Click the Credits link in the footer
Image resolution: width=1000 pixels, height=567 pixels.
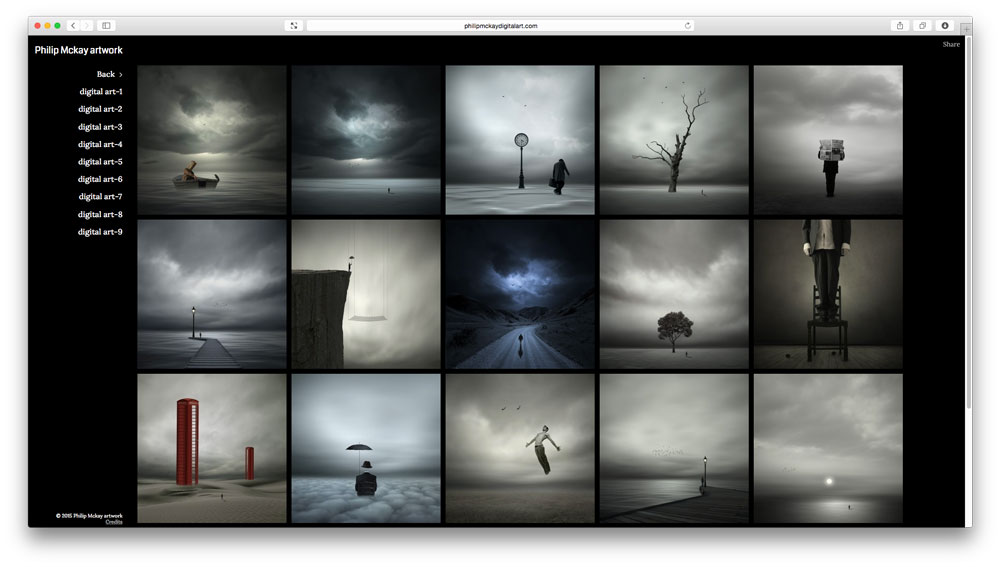[x=114, y=522]
